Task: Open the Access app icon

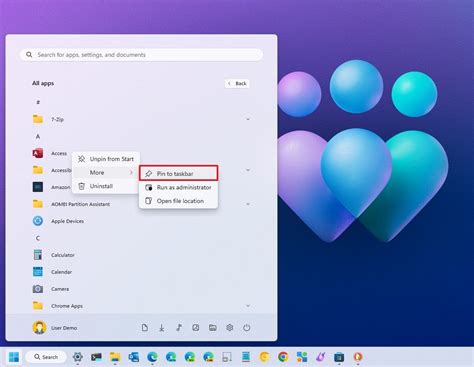Action: coord(38,153)
